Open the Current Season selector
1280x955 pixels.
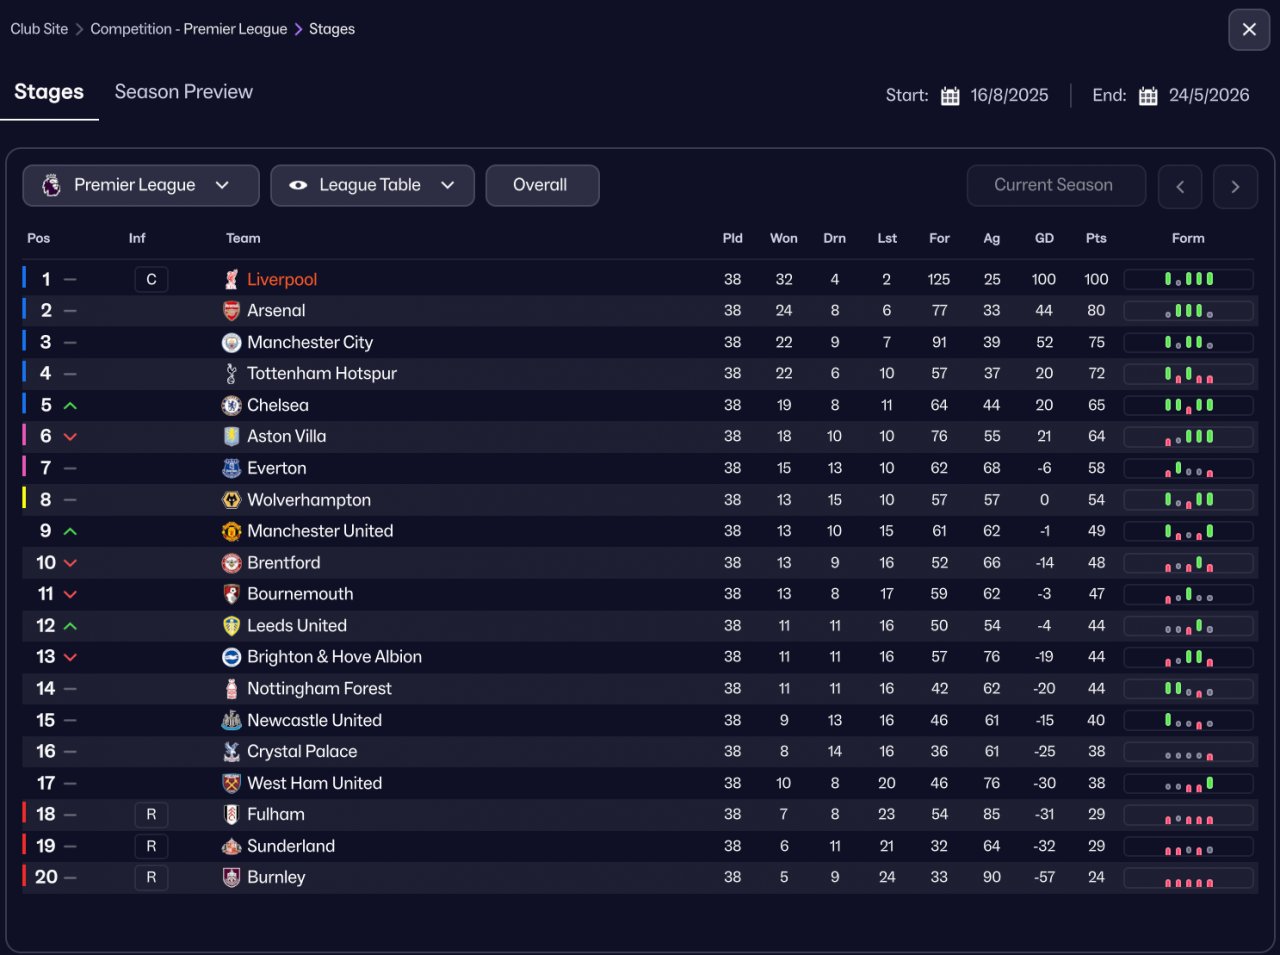(x=1055, y=186)
